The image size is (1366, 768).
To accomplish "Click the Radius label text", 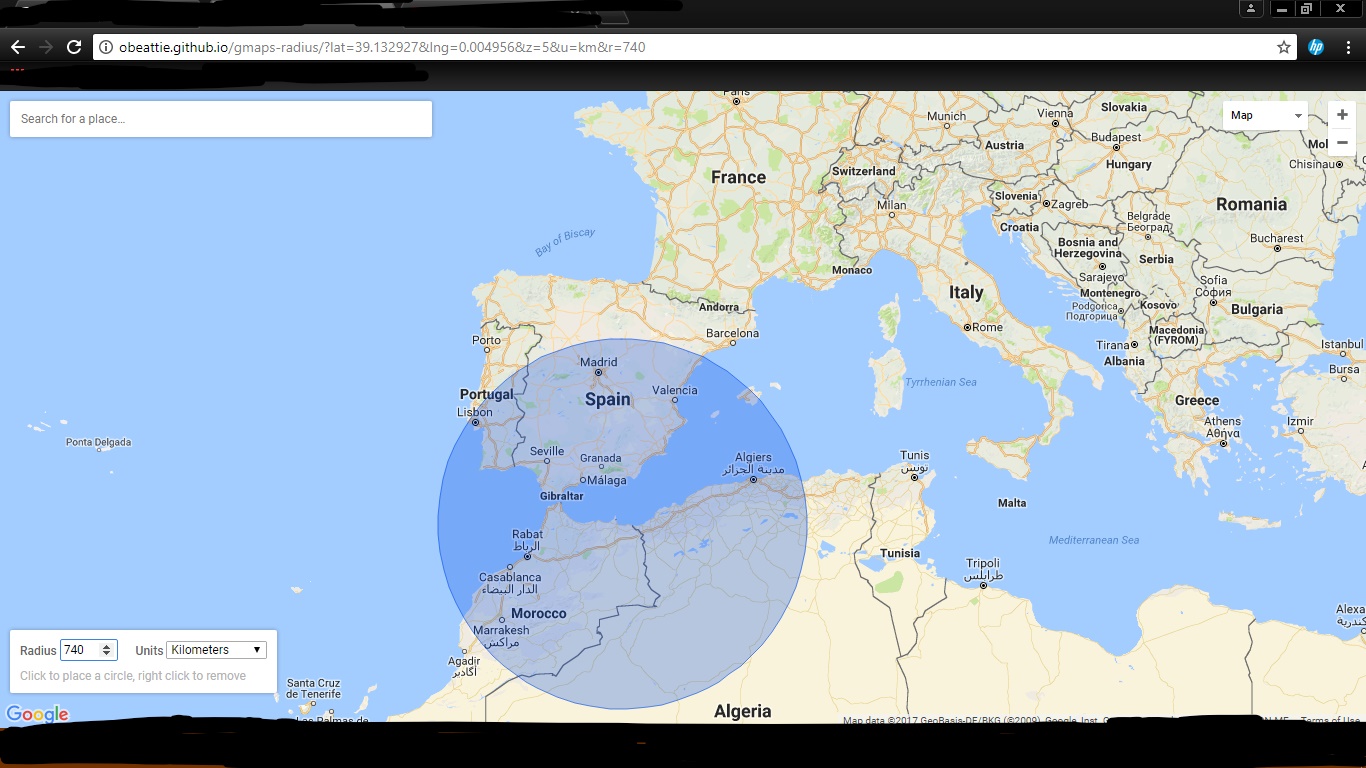I will [38, 650].
